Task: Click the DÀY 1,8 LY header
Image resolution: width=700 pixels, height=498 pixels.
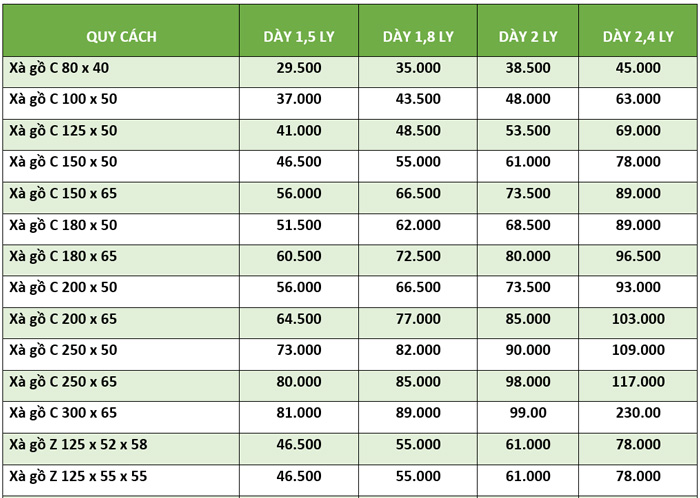Action: [418, 37]
